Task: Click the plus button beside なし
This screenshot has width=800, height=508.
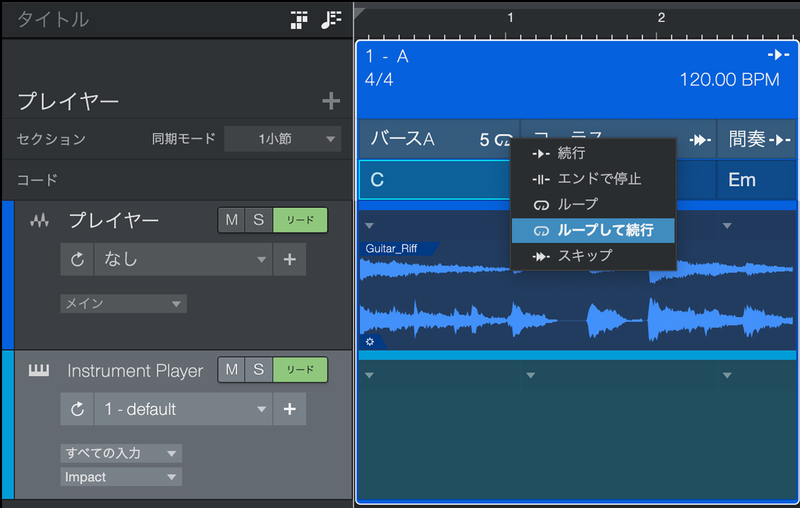Action: (x=290, y=260)
